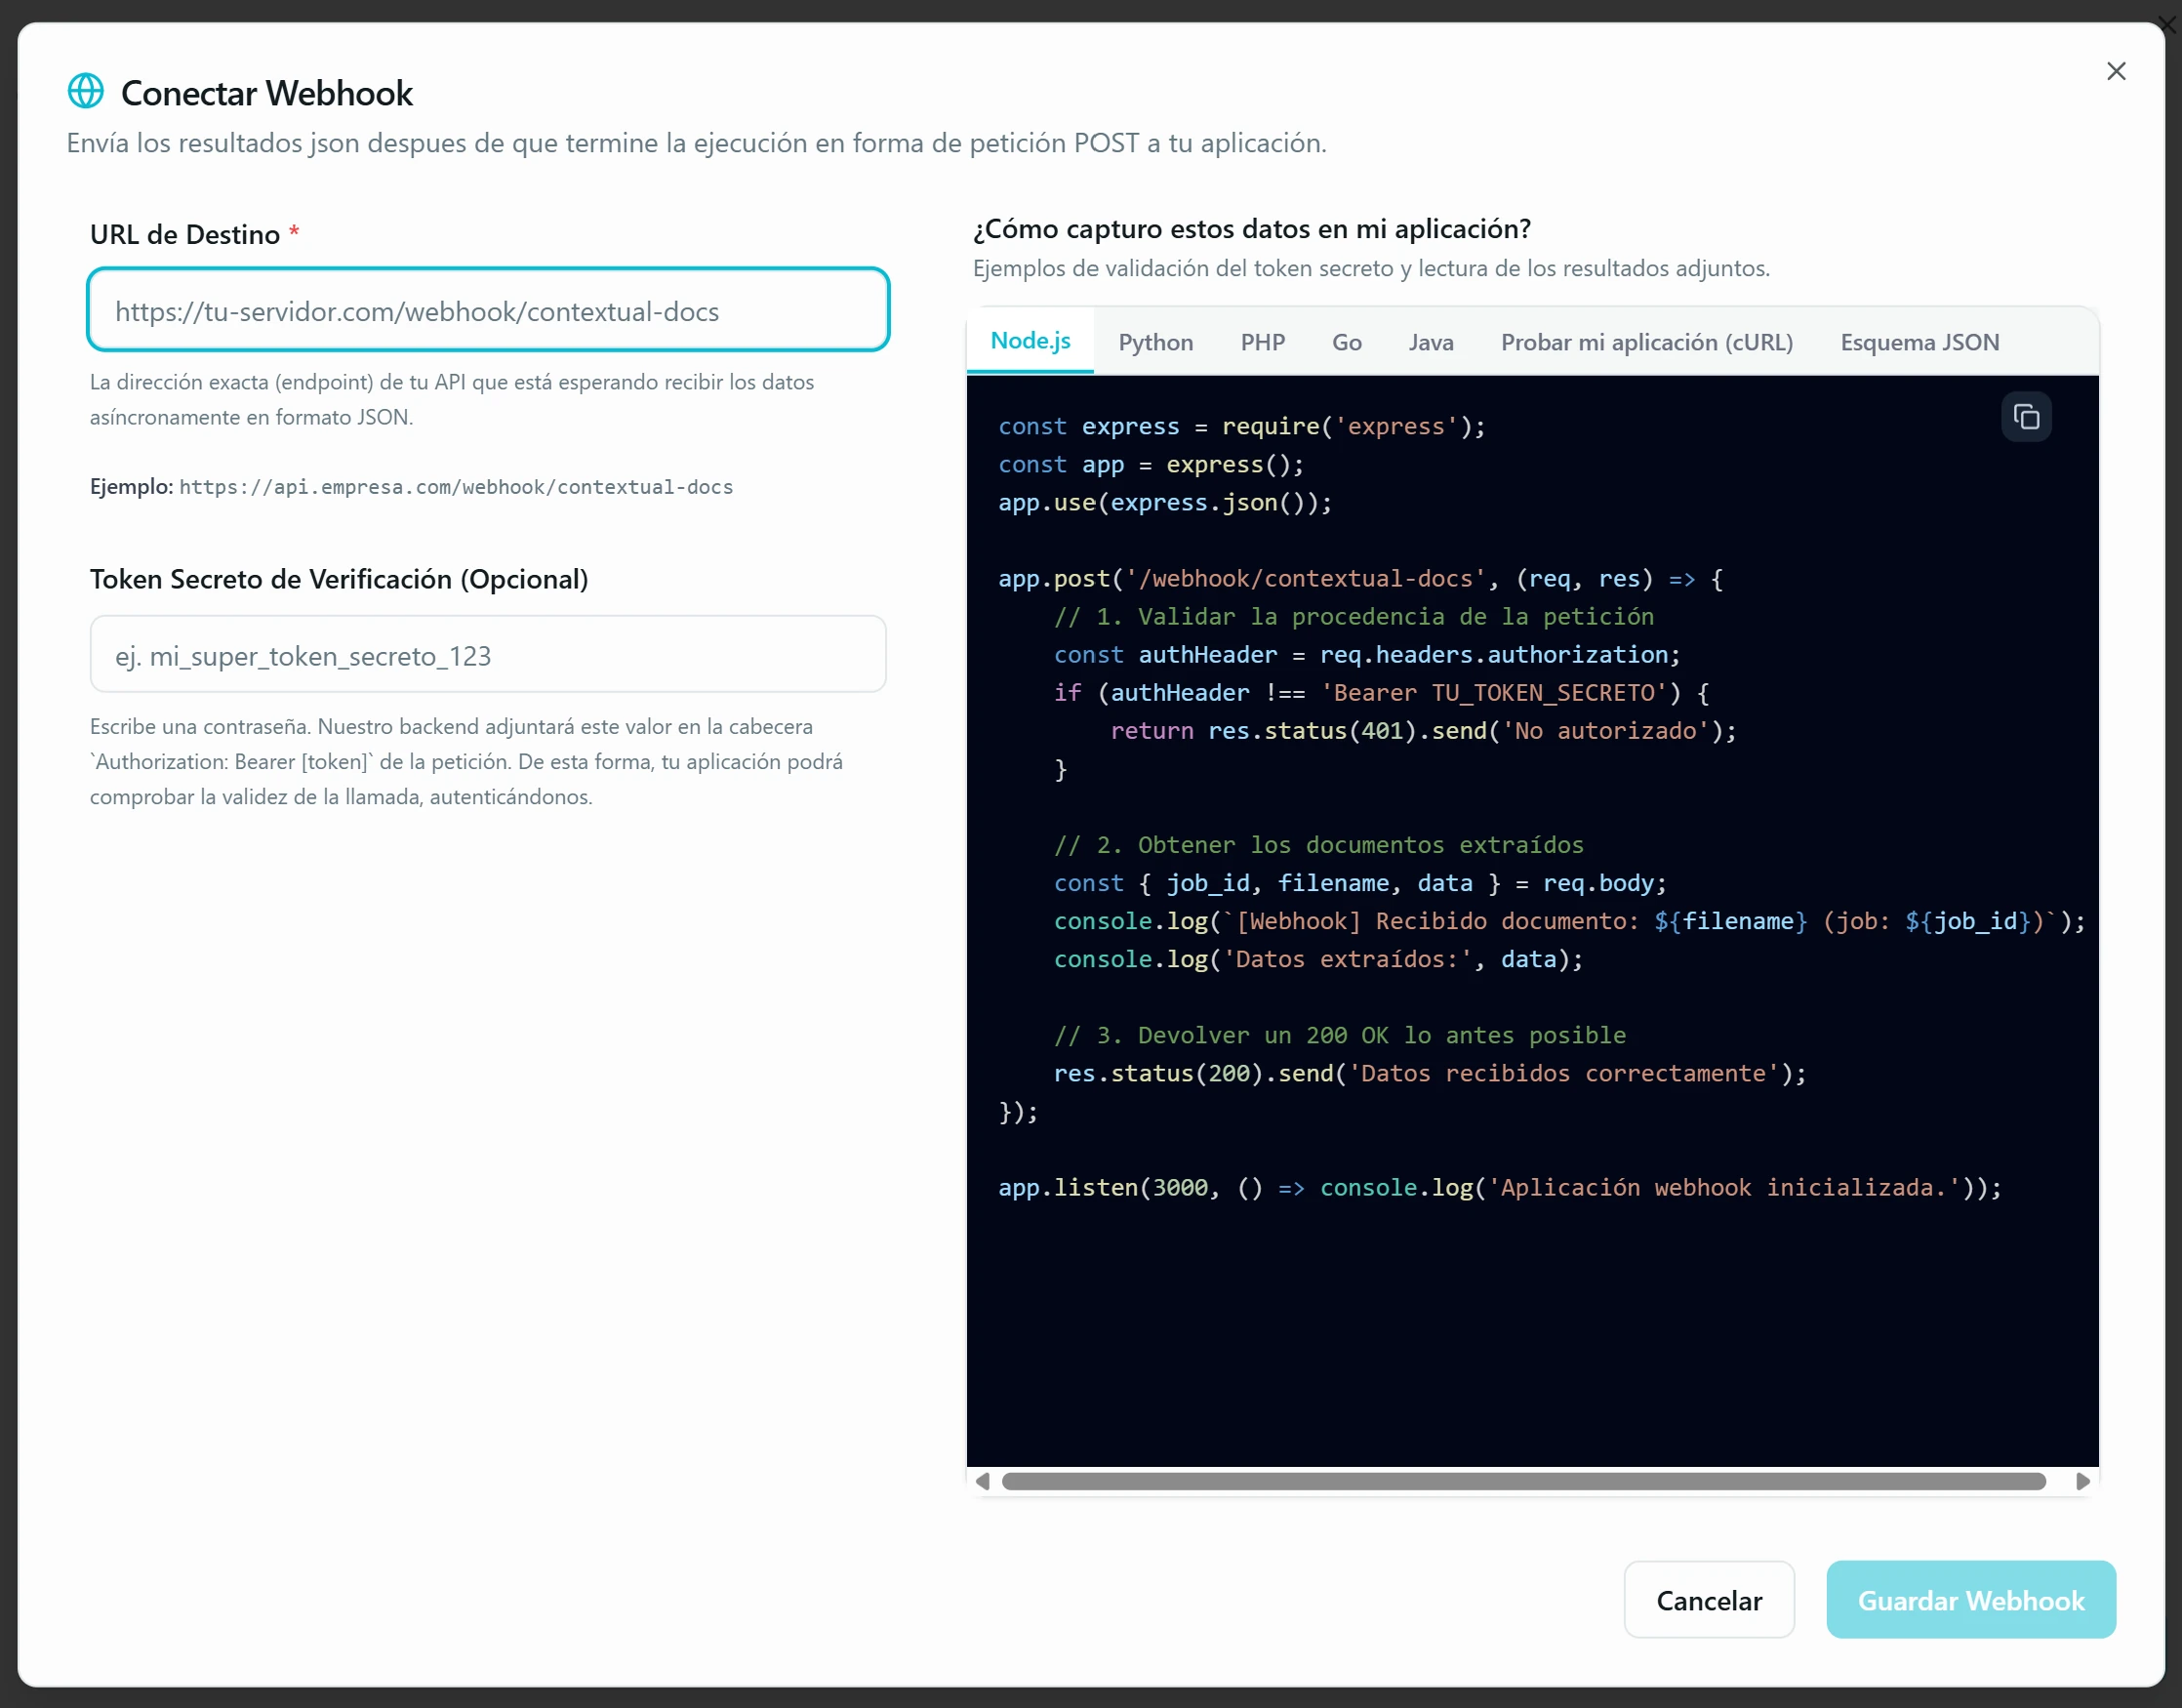Open the PHP code example tab
This screenshot has height=1708, width=2182.
point(1263,342)
